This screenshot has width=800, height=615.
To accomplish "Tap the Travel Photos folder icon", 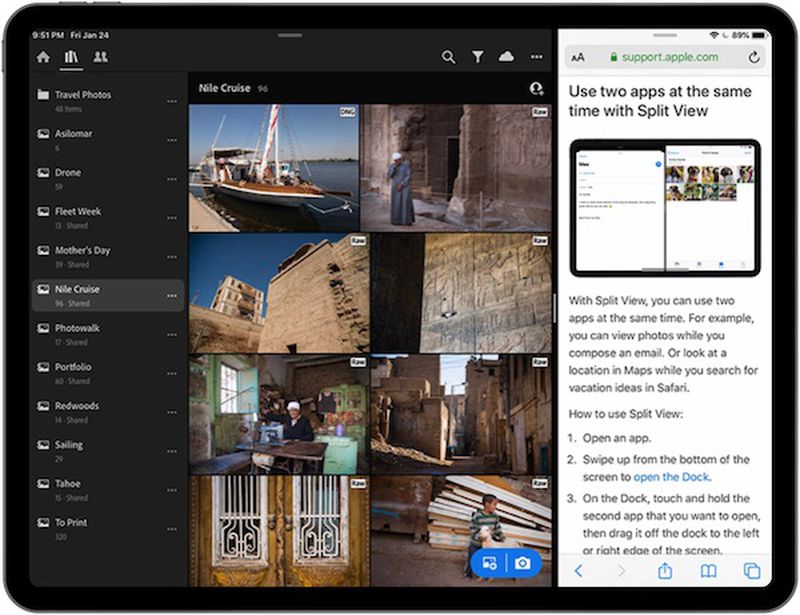I will pyautogui.click(x=43, y=94).
